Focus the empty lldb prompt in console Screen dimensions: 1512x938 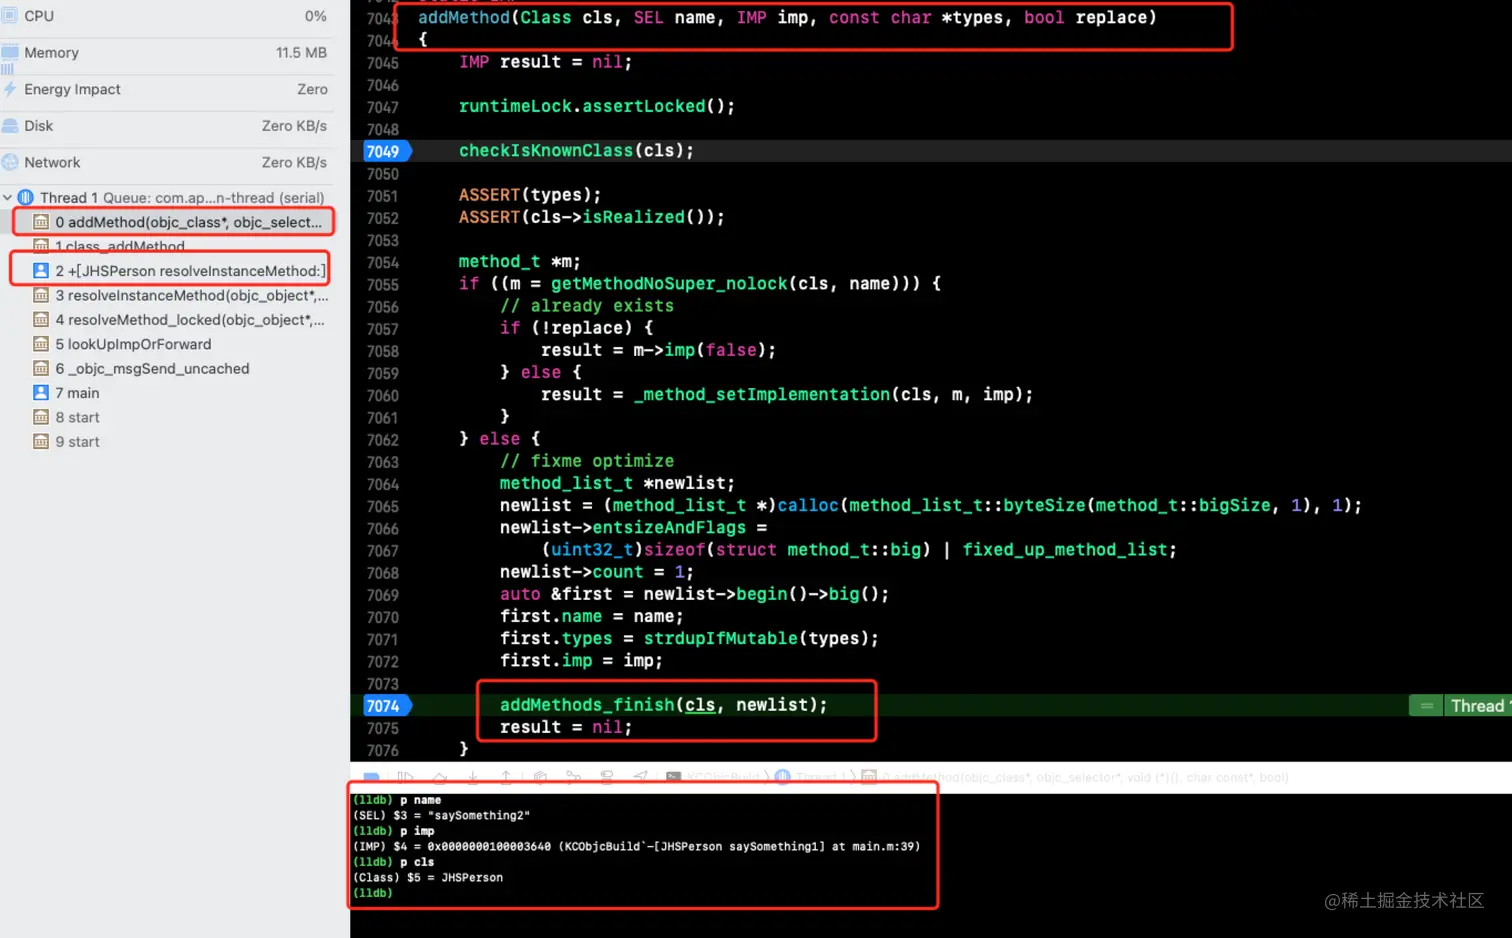pos(373,893)
